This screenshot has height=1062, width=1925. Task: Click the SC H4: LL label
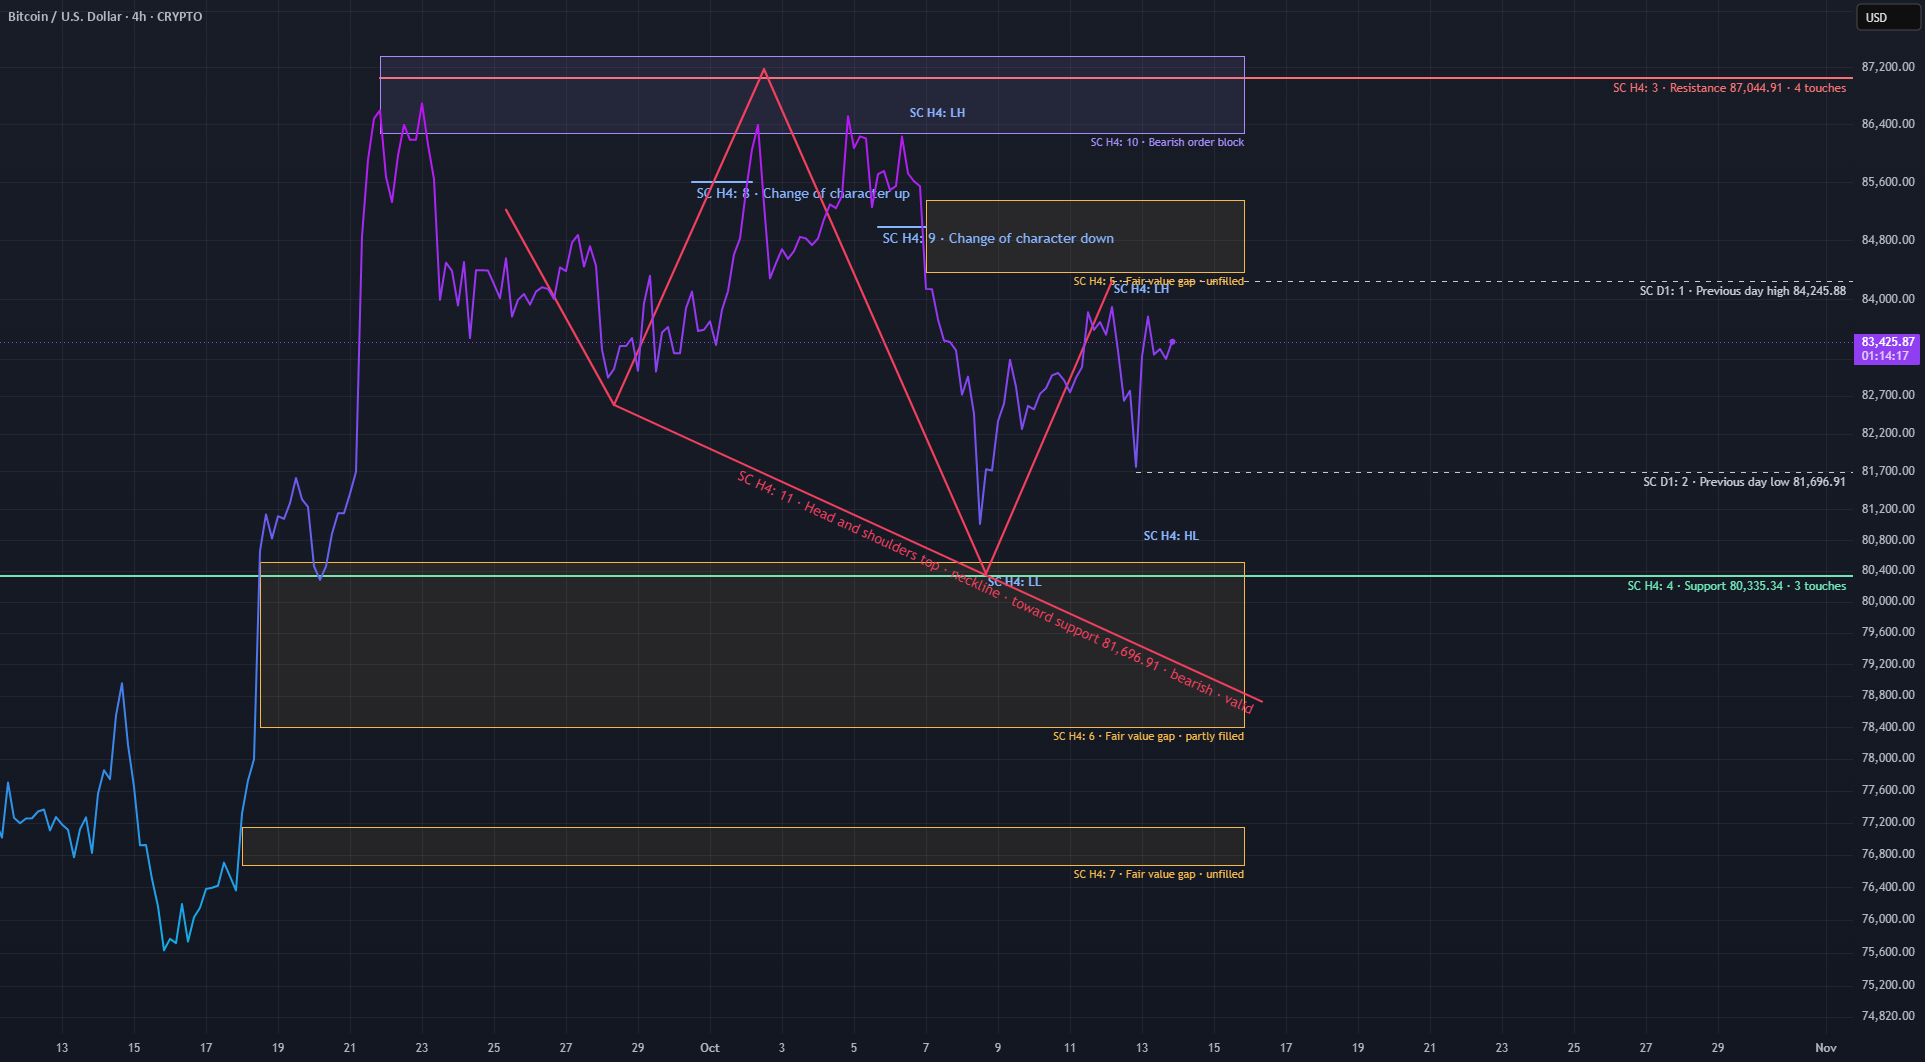click(1014, 582)
